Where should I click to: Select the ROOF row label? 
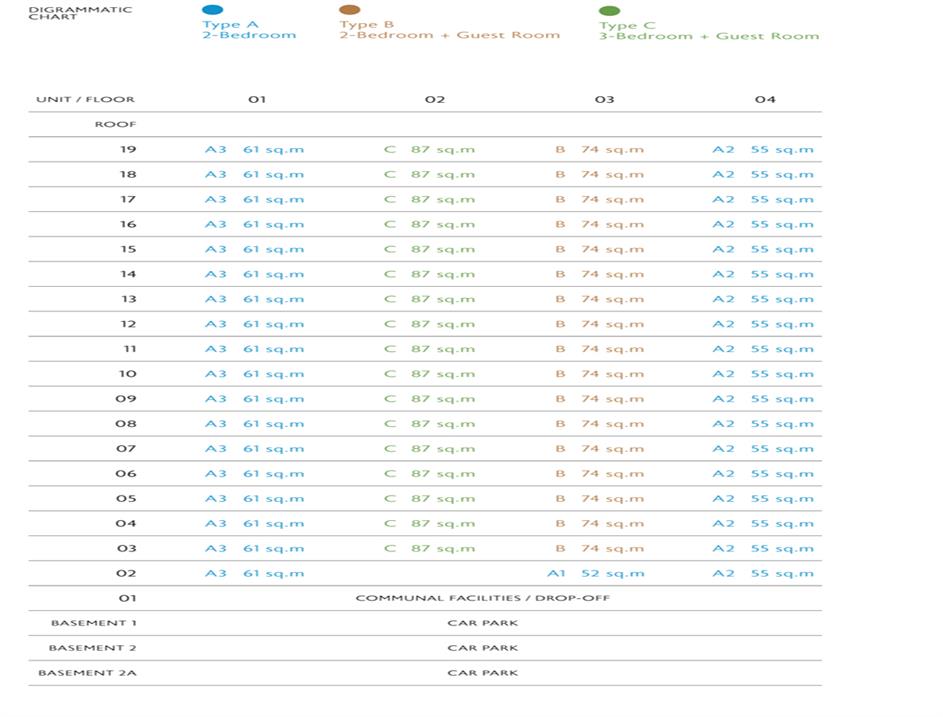pos(115,125)
